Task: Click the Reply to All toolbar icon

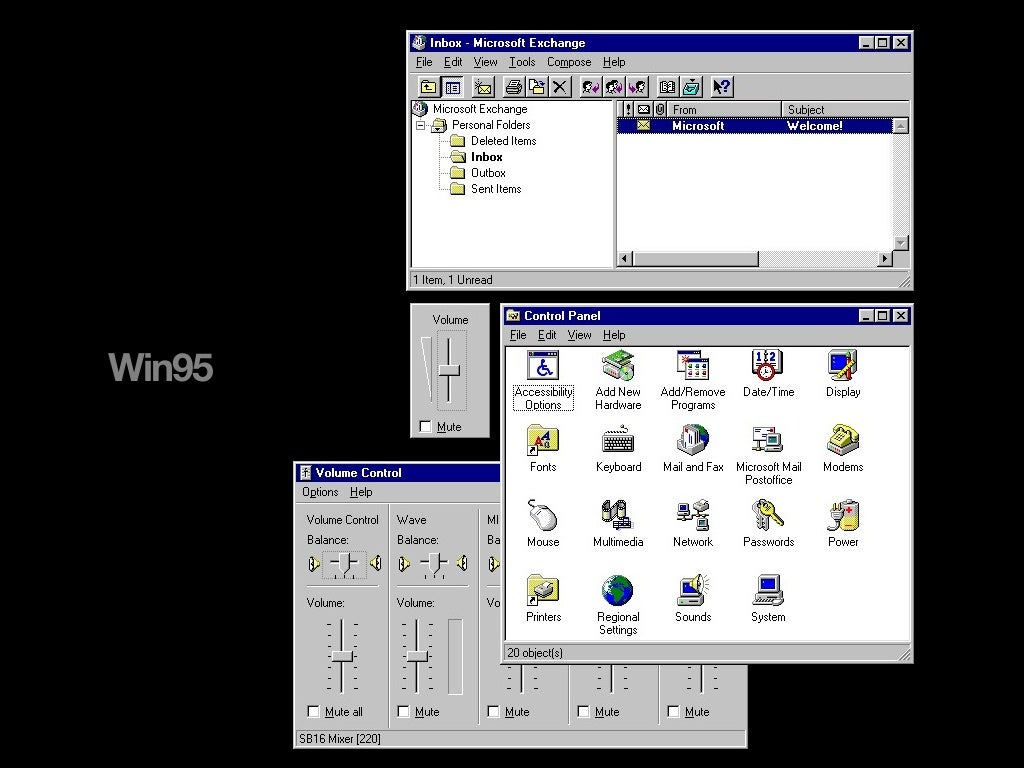Action: [614, 87]
